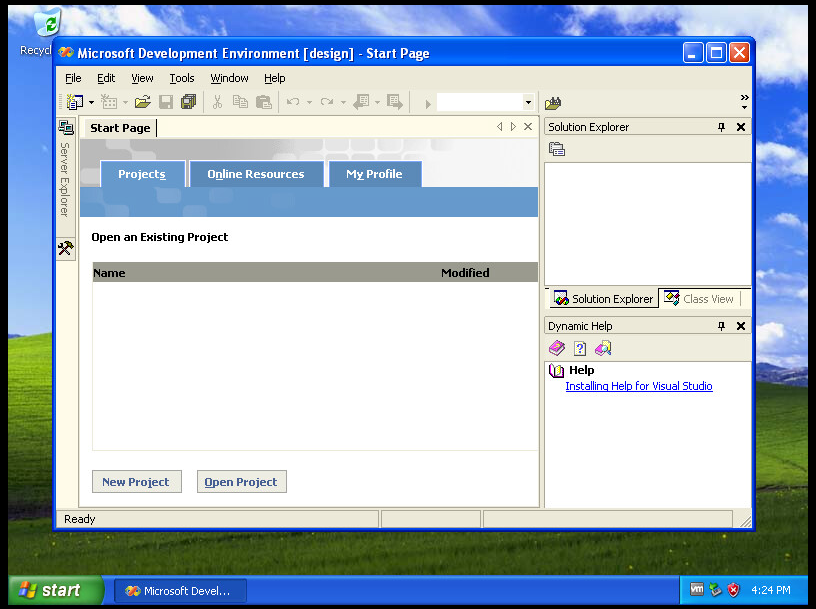Screen dimensions: 816x609
Task: Click the Save floppy disk icon
Action: (x=166, y=102)
